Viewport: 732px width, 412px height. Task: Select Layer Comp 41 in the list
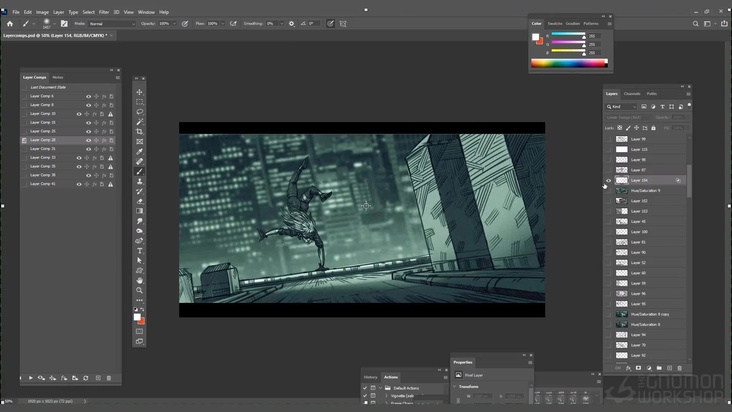point(42,184)
